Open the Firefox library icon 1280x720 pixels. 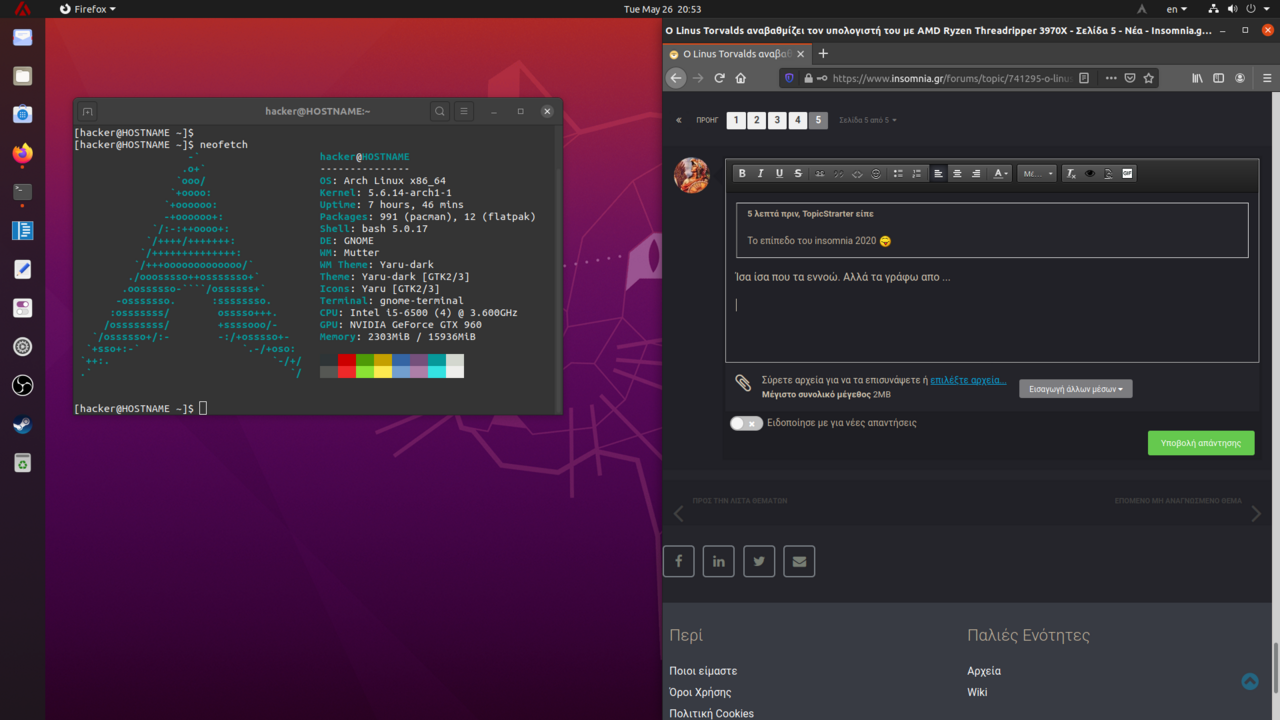(1197, 78)
